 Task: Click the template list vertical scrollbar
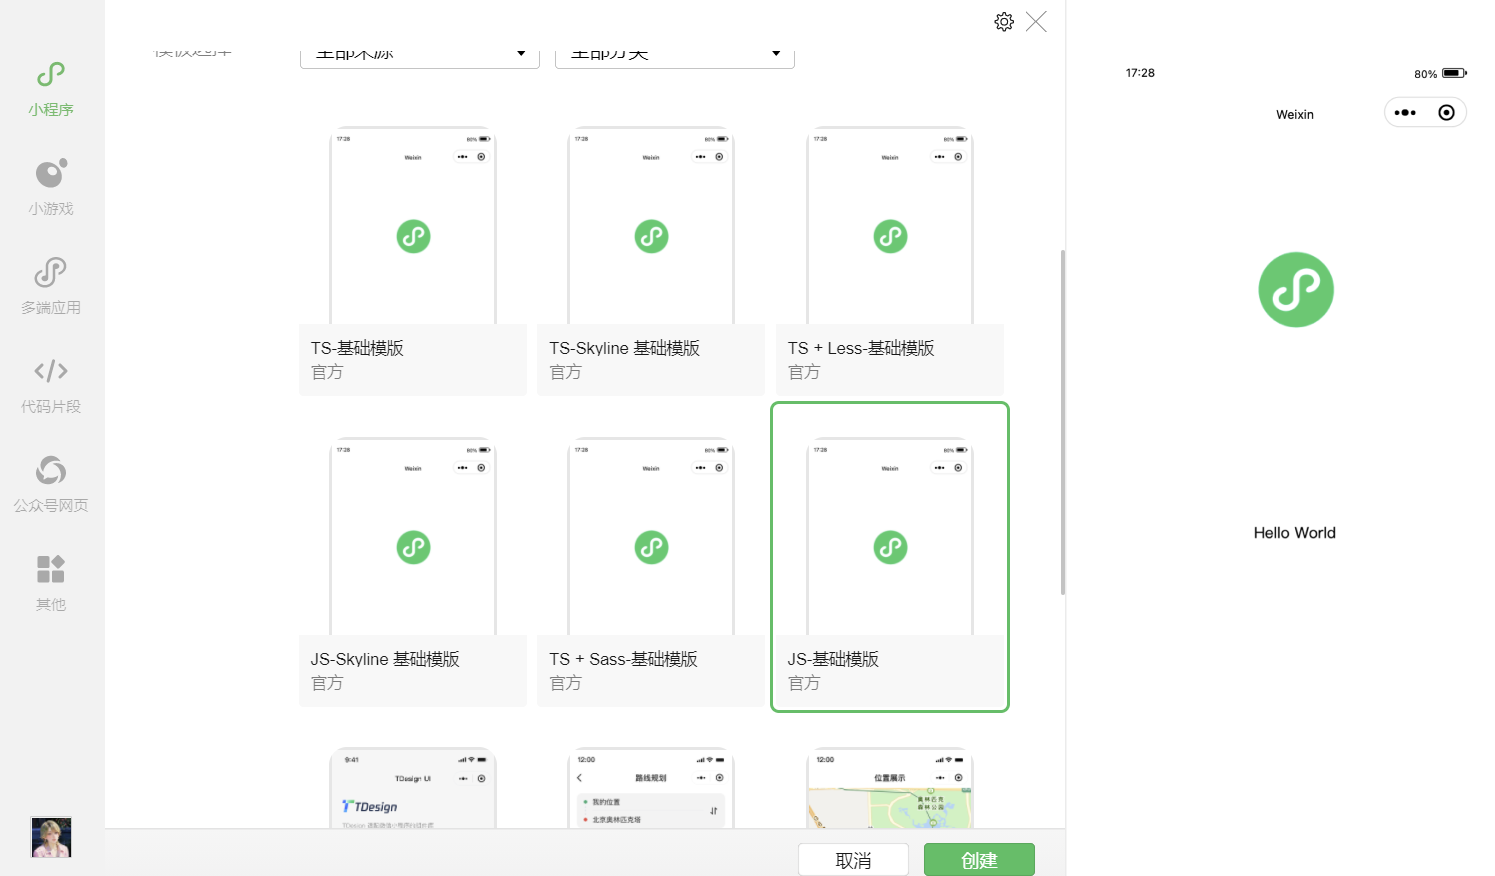pos(1062,422)
